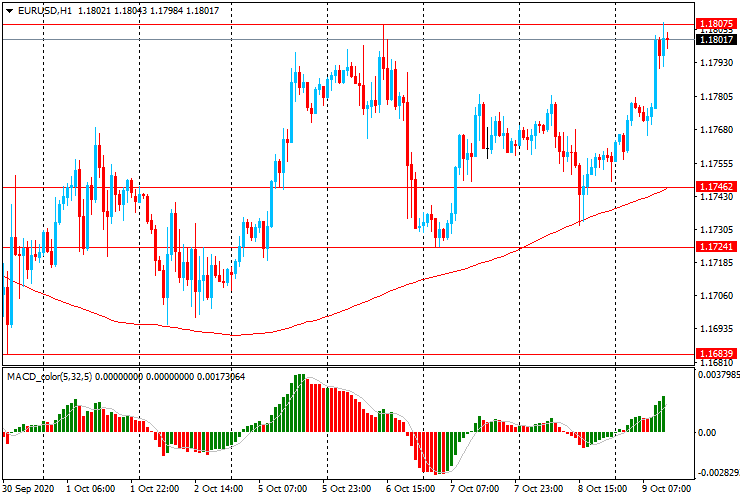The width and height of the screenshot is (740, 500).
Task: Click the 1.17060 price scale value
Action: (x=717, y=296)
